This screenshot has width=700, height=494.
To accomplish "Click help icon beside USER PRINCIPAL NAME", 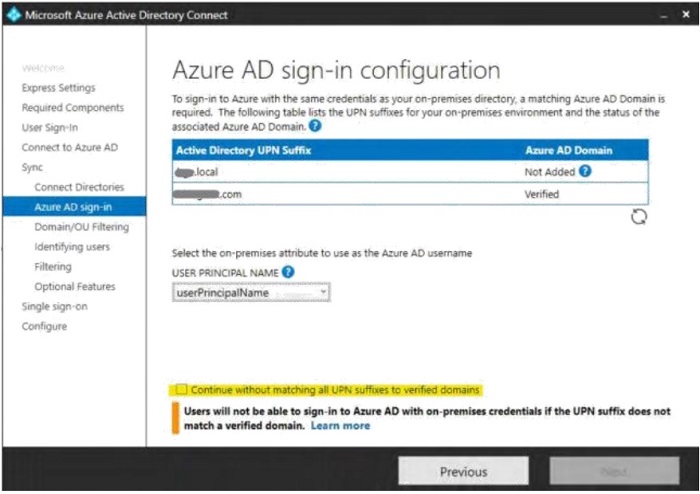I will (288, 272).
